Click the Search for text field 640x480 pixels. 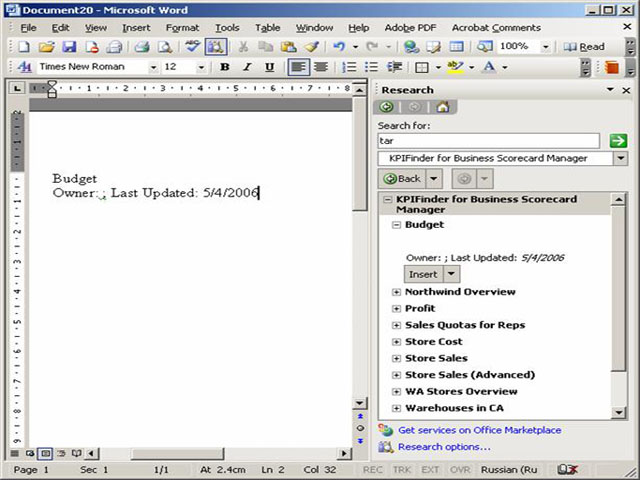click(489, 141)
